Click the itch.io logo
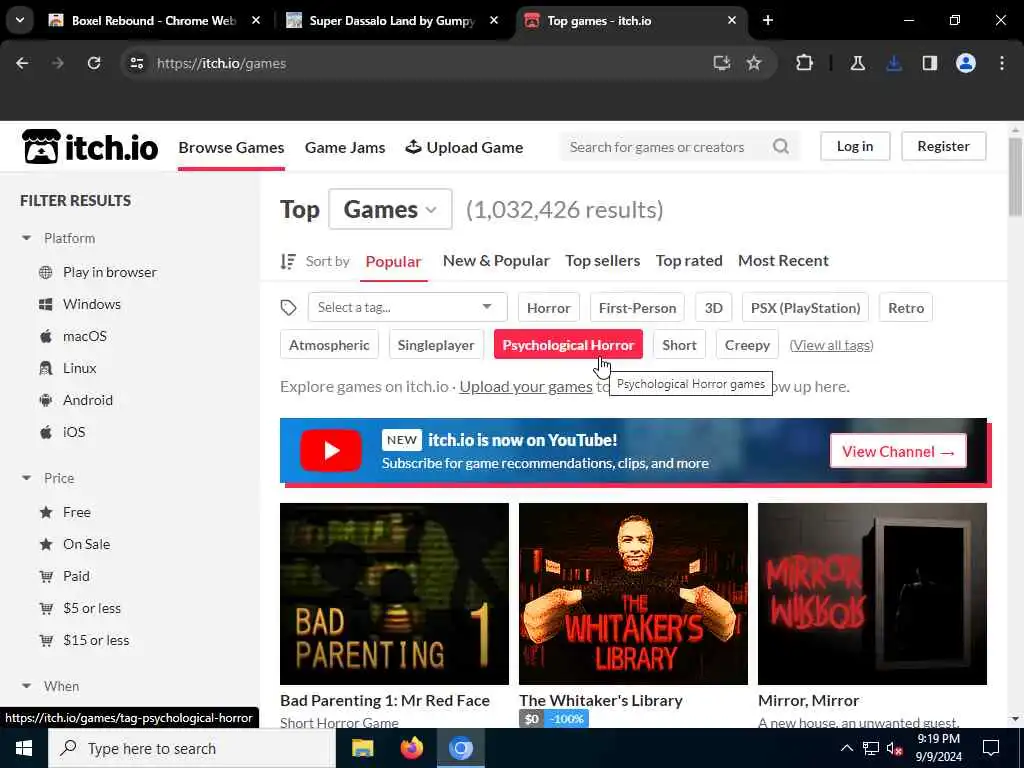The width and height of the screenshot is (1024, 768). tap(90, 147)
